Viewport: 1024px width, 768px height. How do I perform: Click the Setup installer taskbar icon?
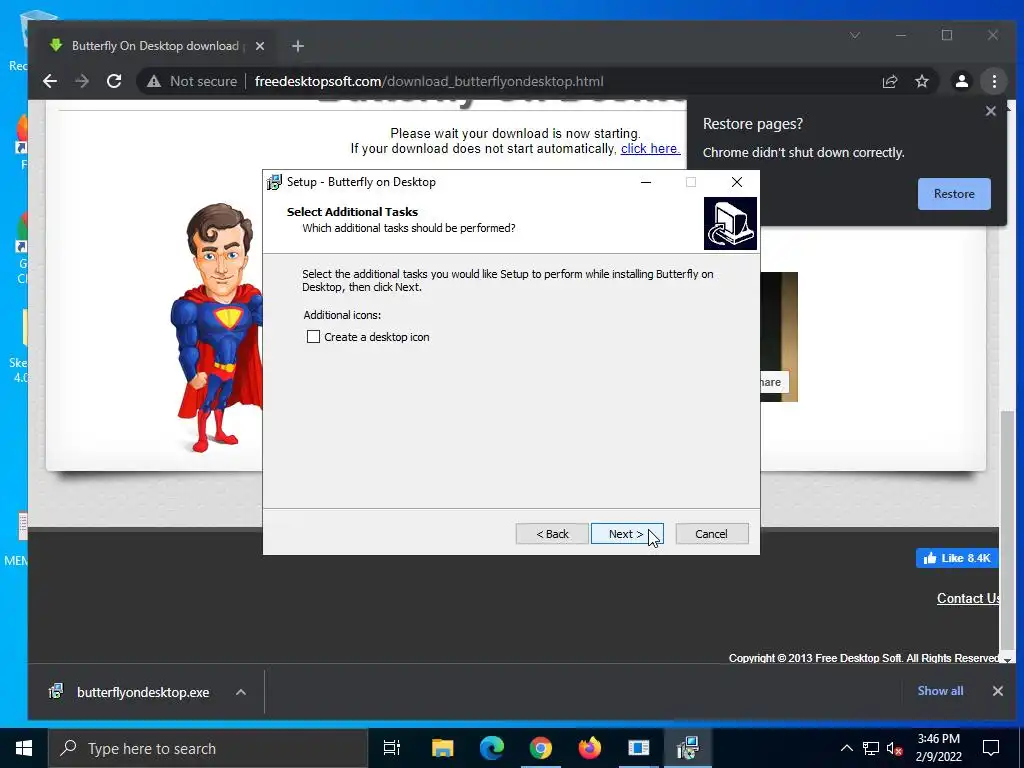coord(688,748)
